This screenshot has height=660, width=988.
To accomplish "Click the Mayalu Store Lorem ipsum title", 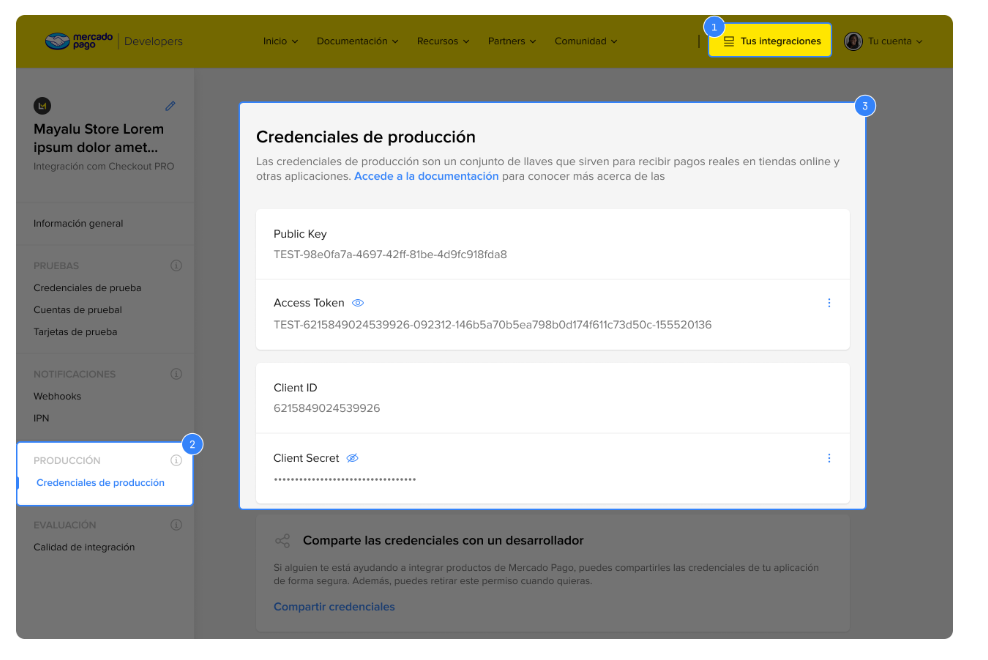I will click(x=98, y=138).
